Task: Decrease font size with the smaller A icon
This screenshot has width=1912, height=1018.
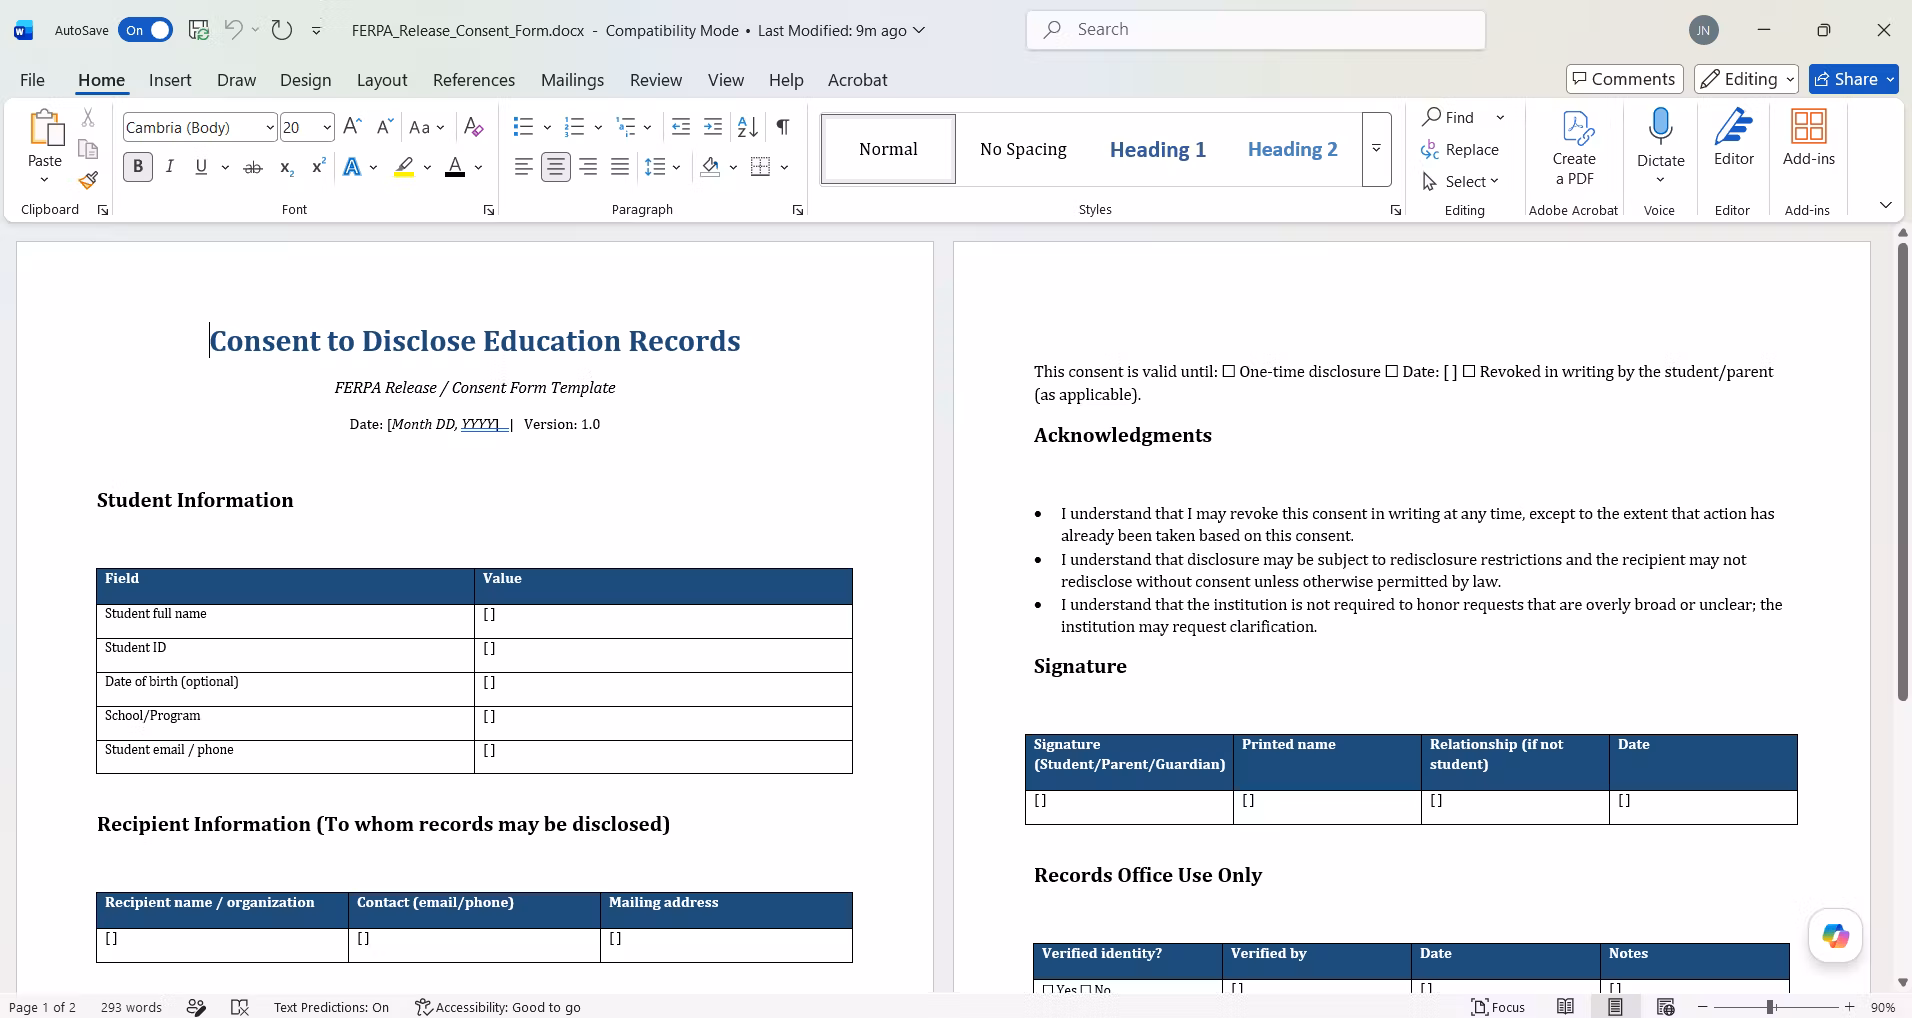Action: click(x=385, y=127)
